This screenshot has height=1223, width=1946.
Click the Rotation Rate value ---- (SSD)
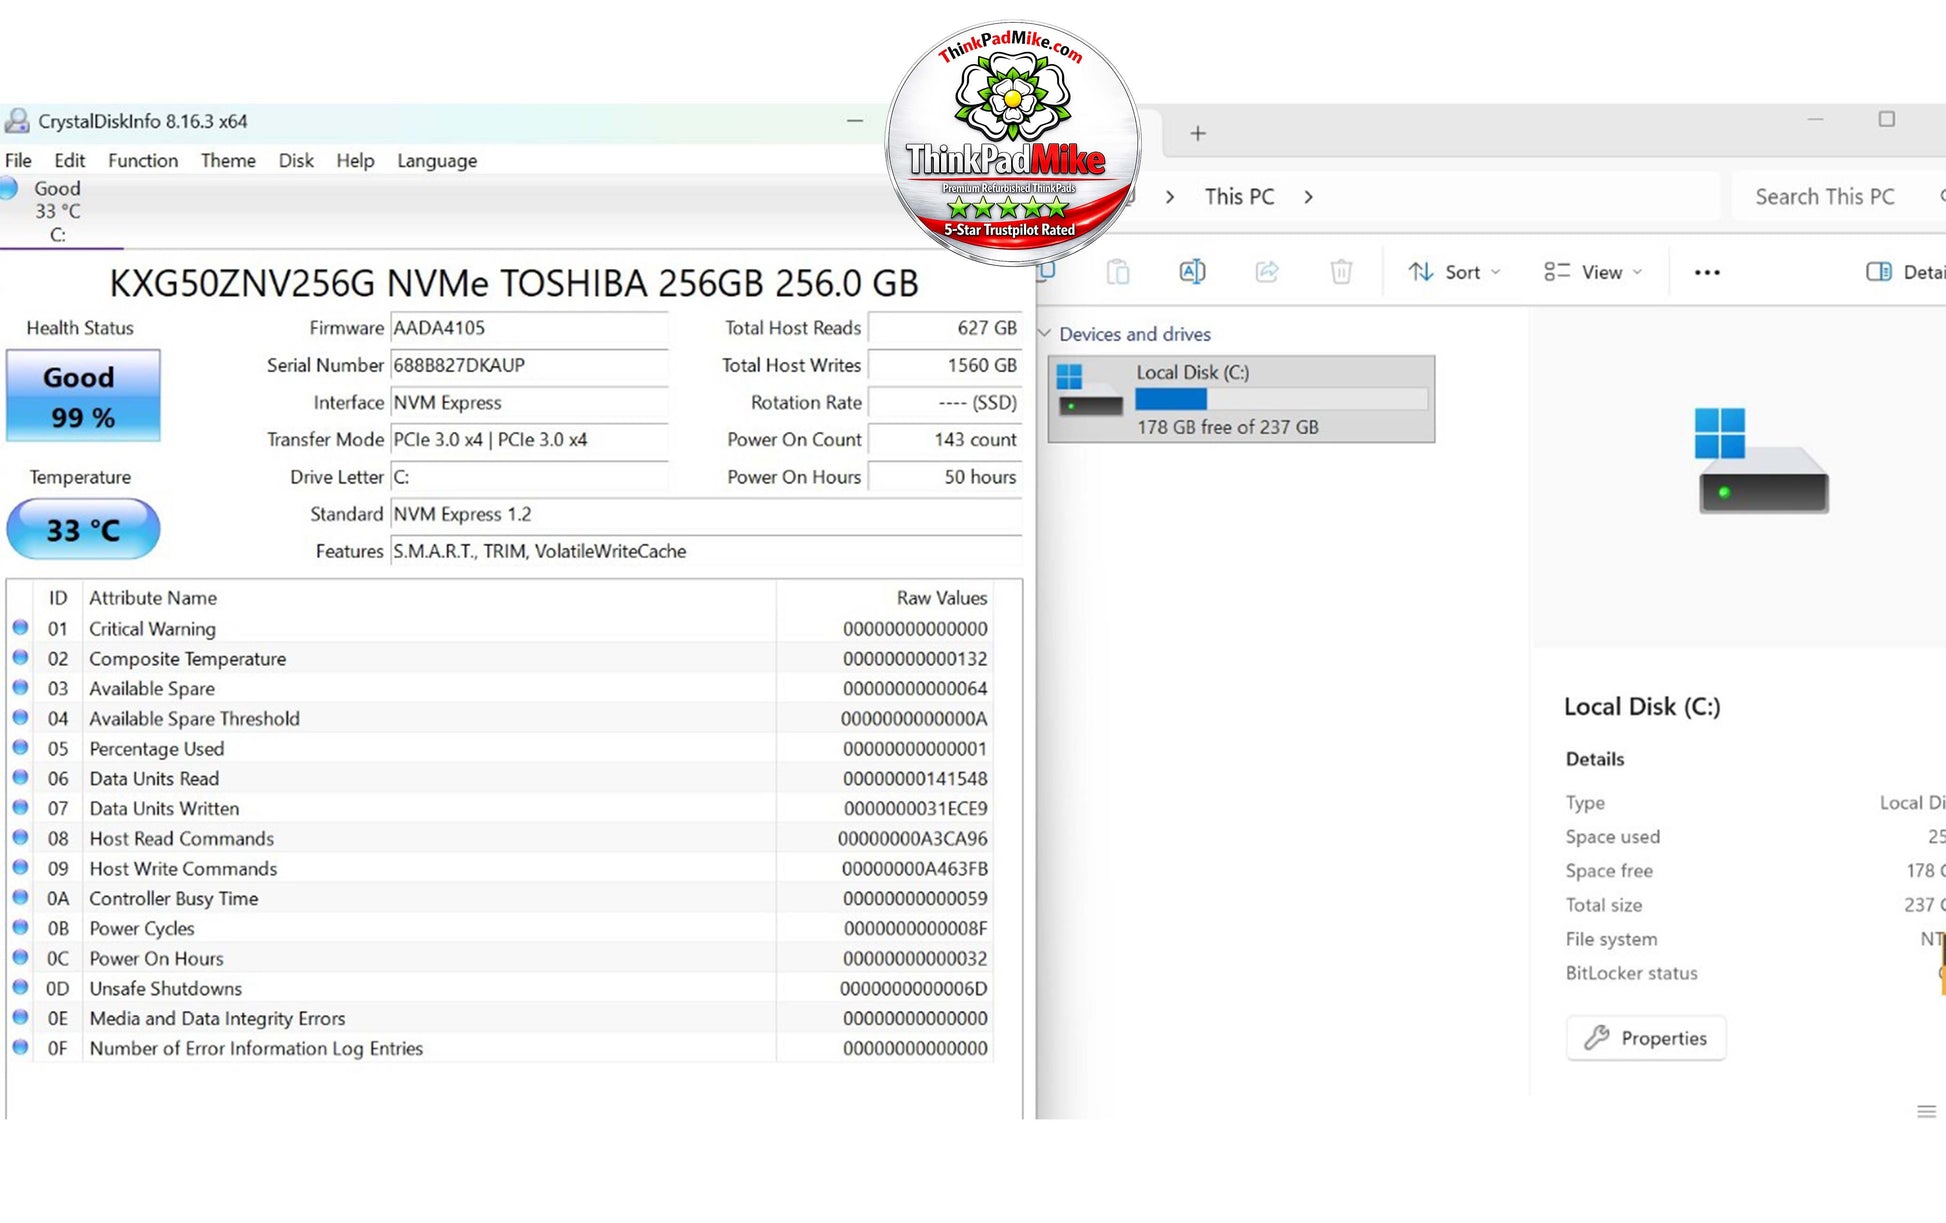click(x=944, y=402)
